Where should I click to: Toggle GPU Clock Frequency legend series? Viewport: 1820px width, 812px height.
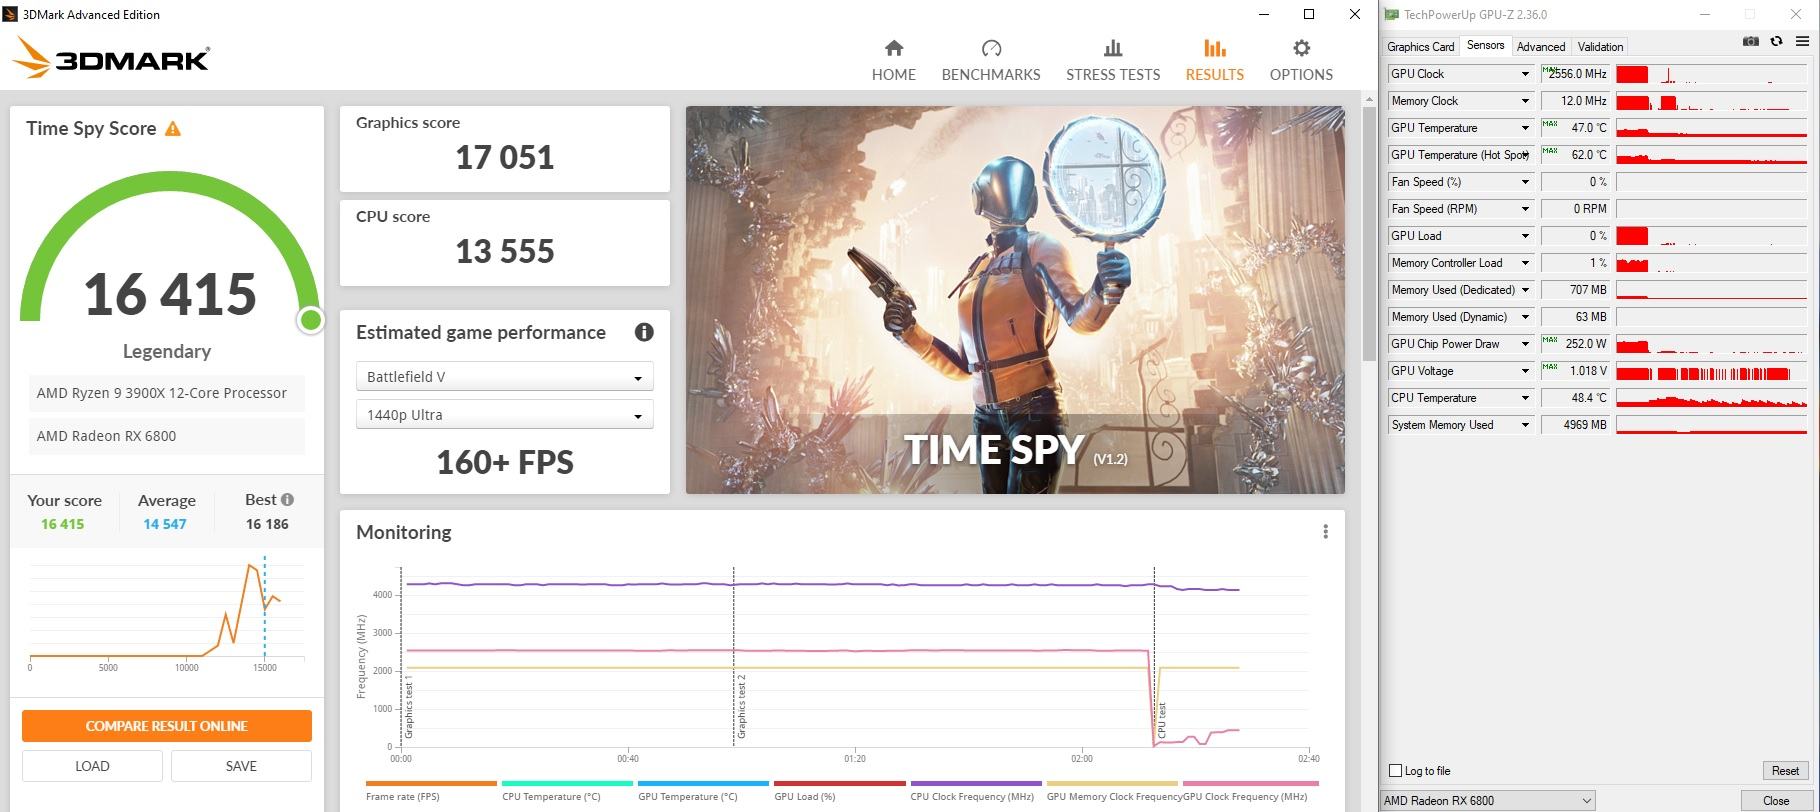tap(1250, 790)
